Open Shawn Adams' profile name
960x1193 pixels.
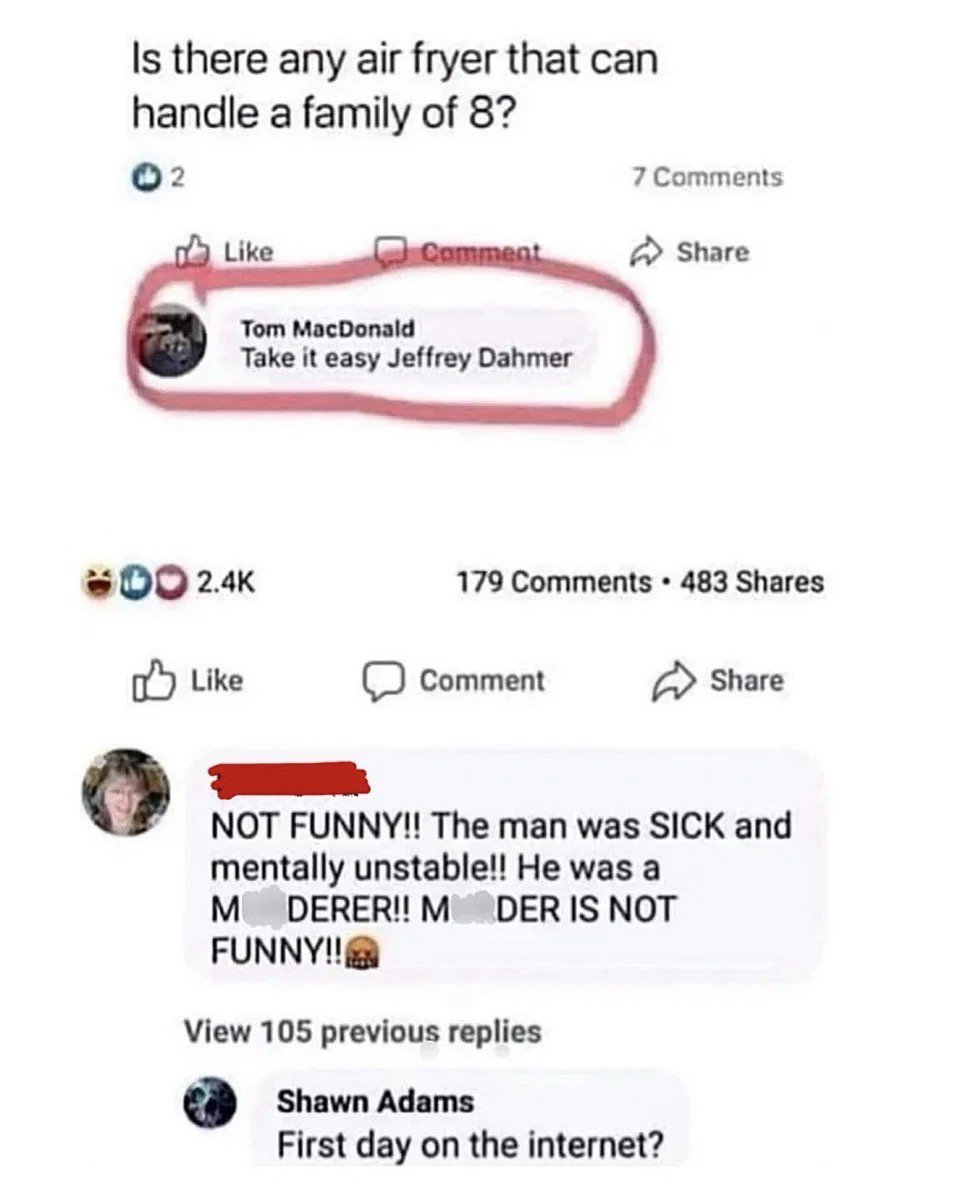[x=375, y=1102]
